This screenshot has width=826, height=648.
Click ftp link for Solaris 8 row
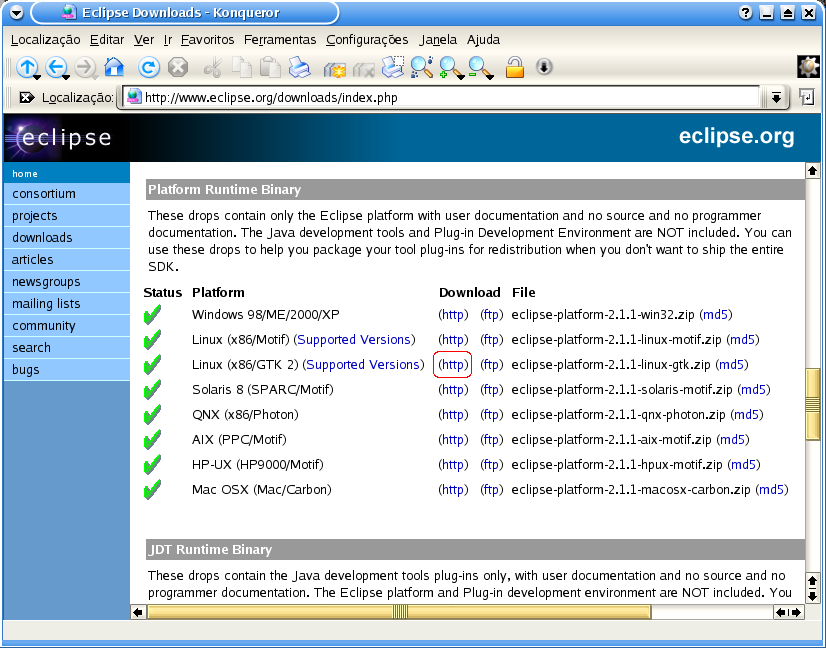coord(491,390)
